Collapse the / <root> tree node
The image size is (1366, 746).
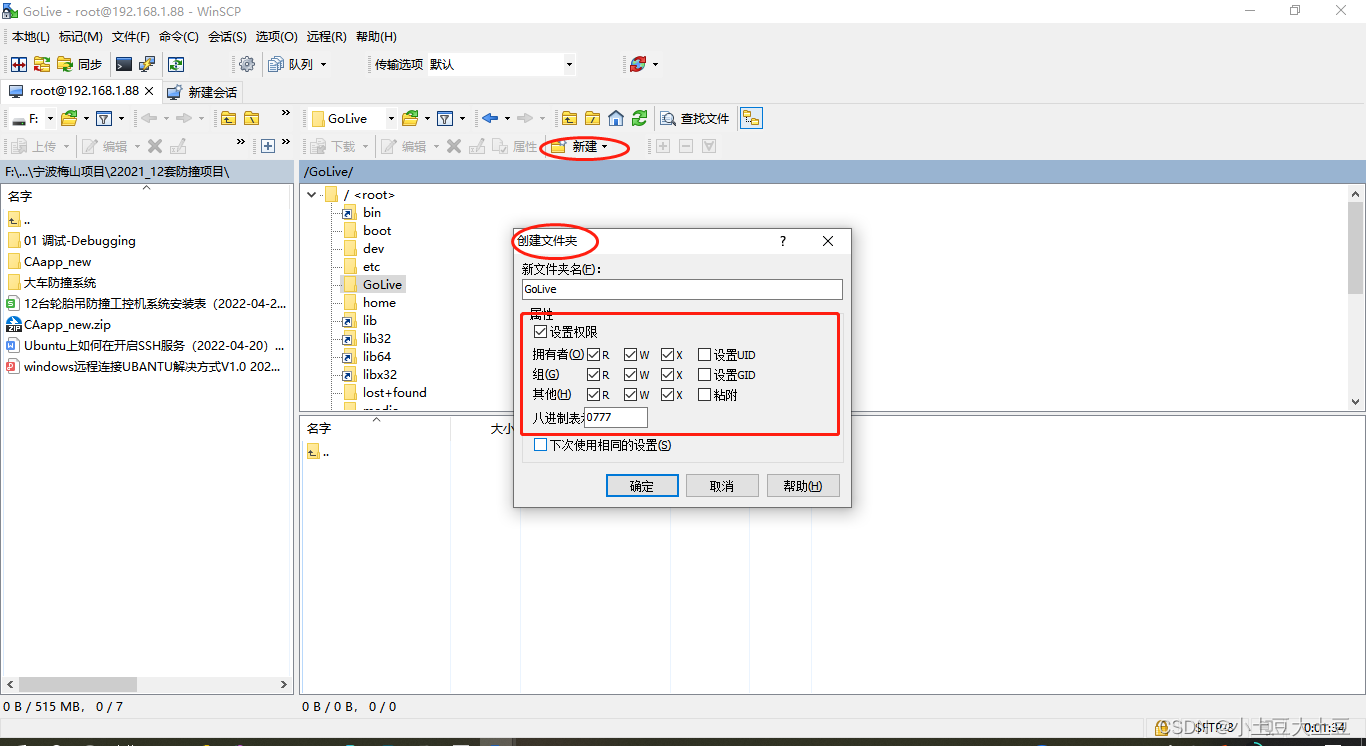point(313,195)
